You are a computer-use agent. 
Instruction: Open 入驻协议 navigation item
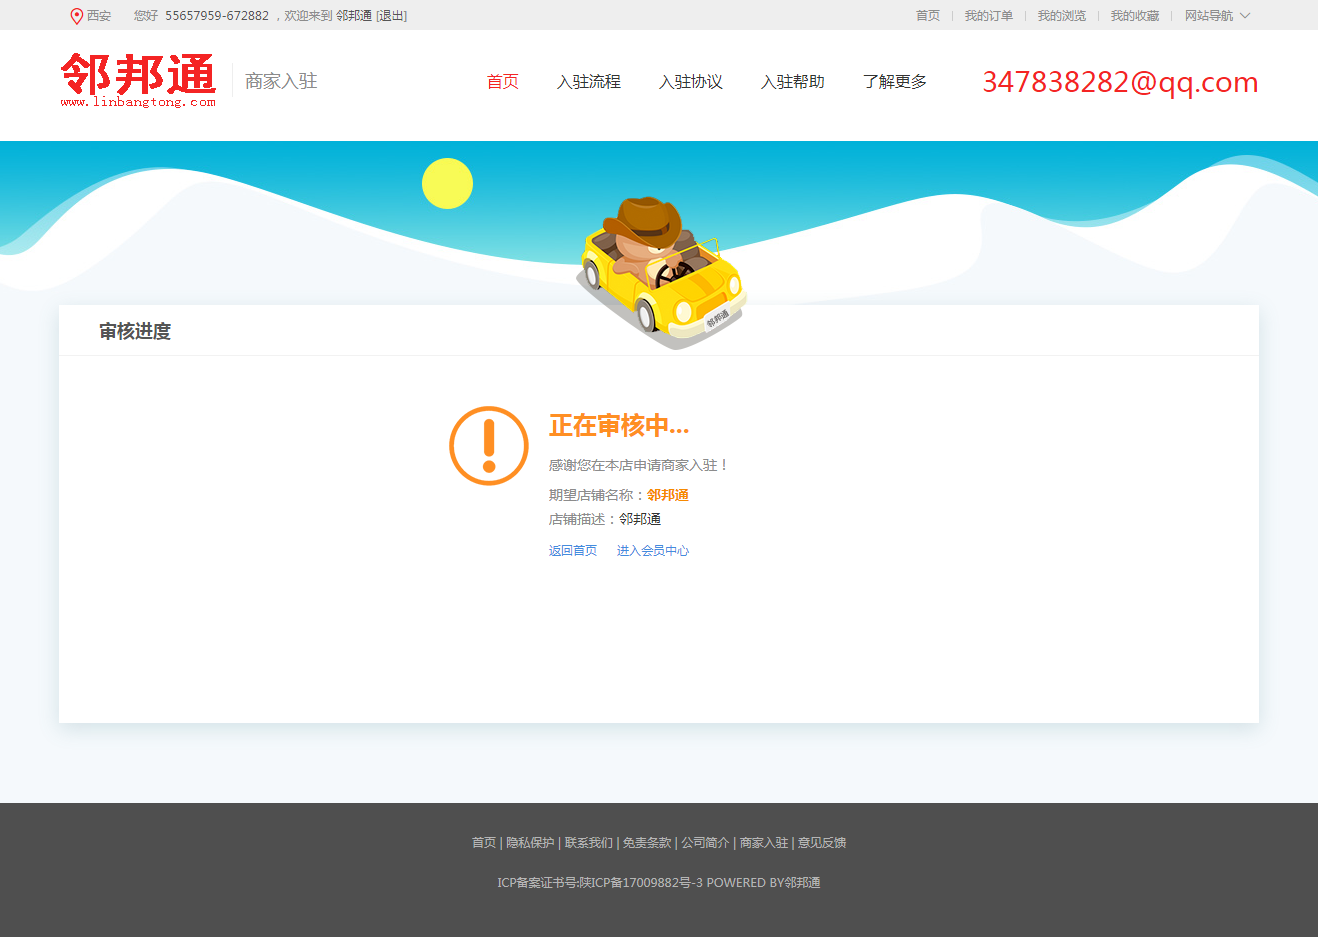pyautogui.click(x=690, y=82)
